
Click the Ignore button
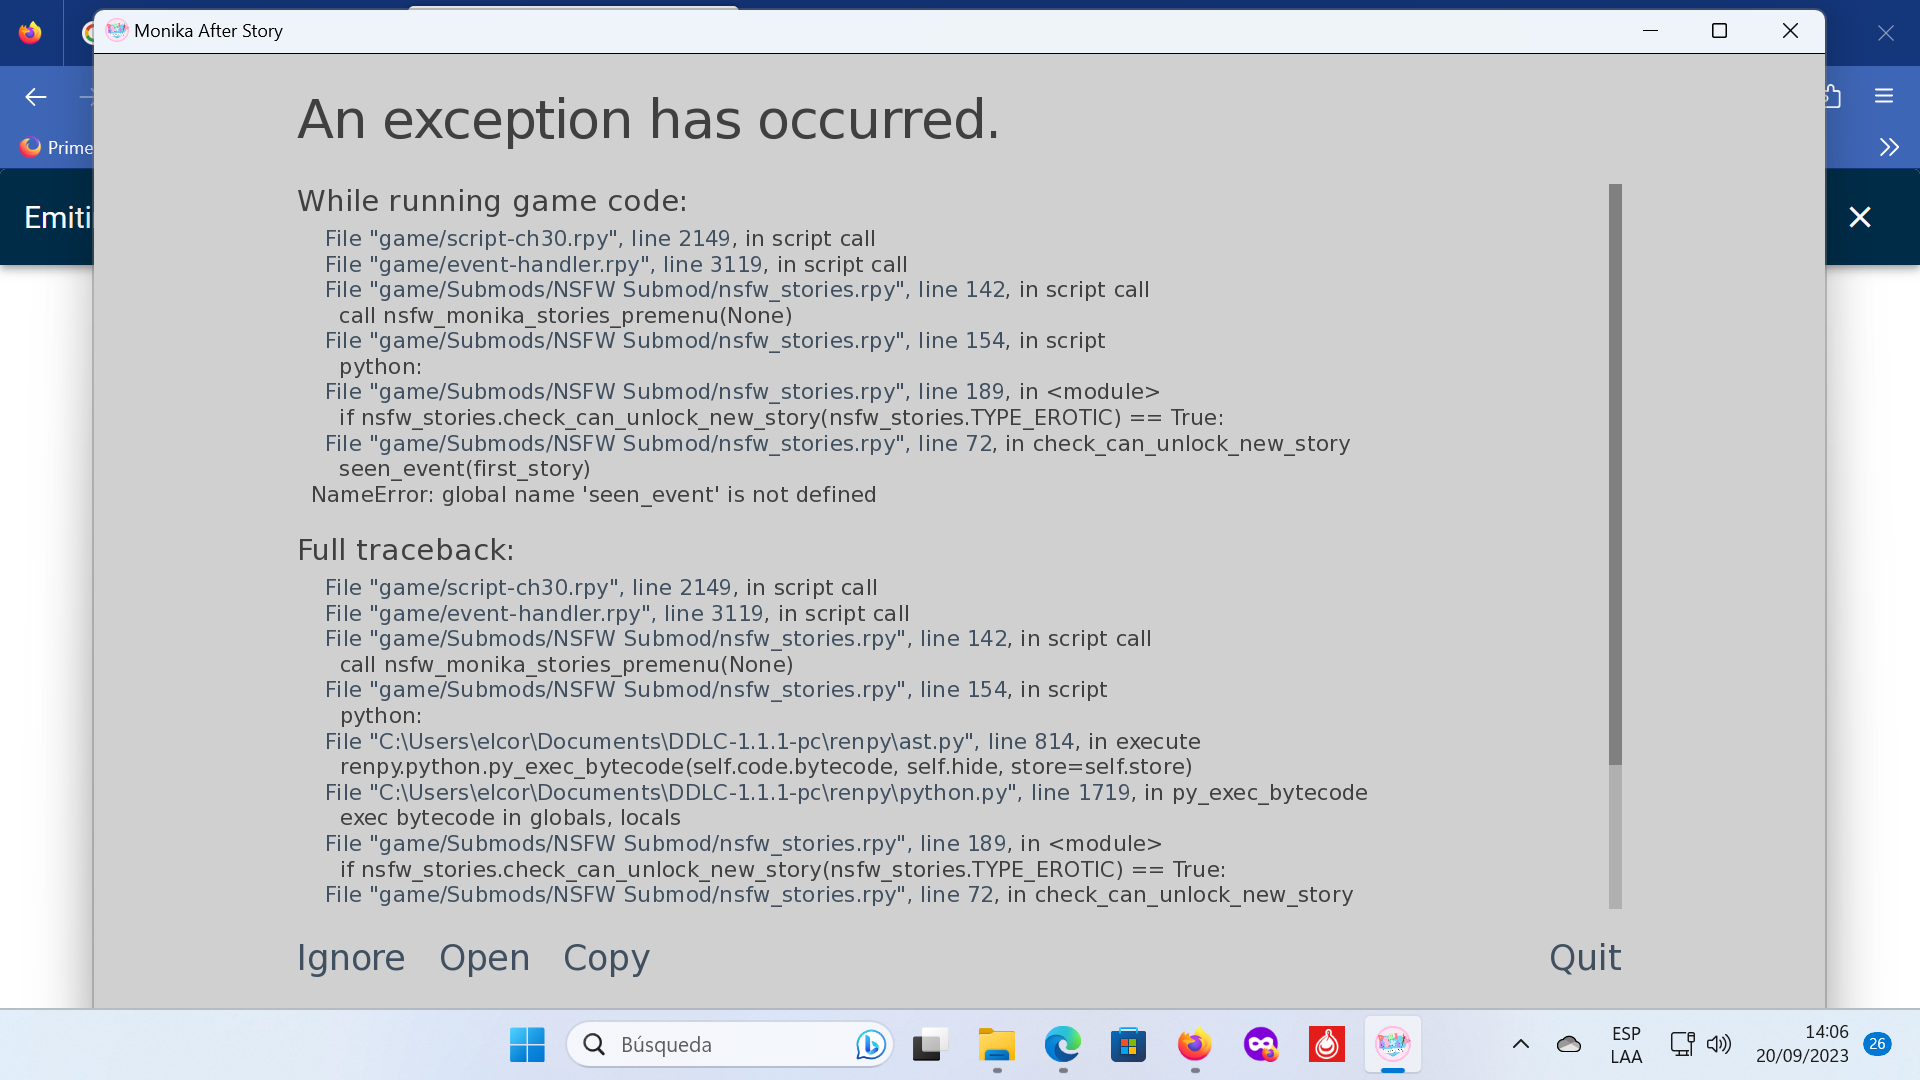pyautogui.click(x=350, y=958)
